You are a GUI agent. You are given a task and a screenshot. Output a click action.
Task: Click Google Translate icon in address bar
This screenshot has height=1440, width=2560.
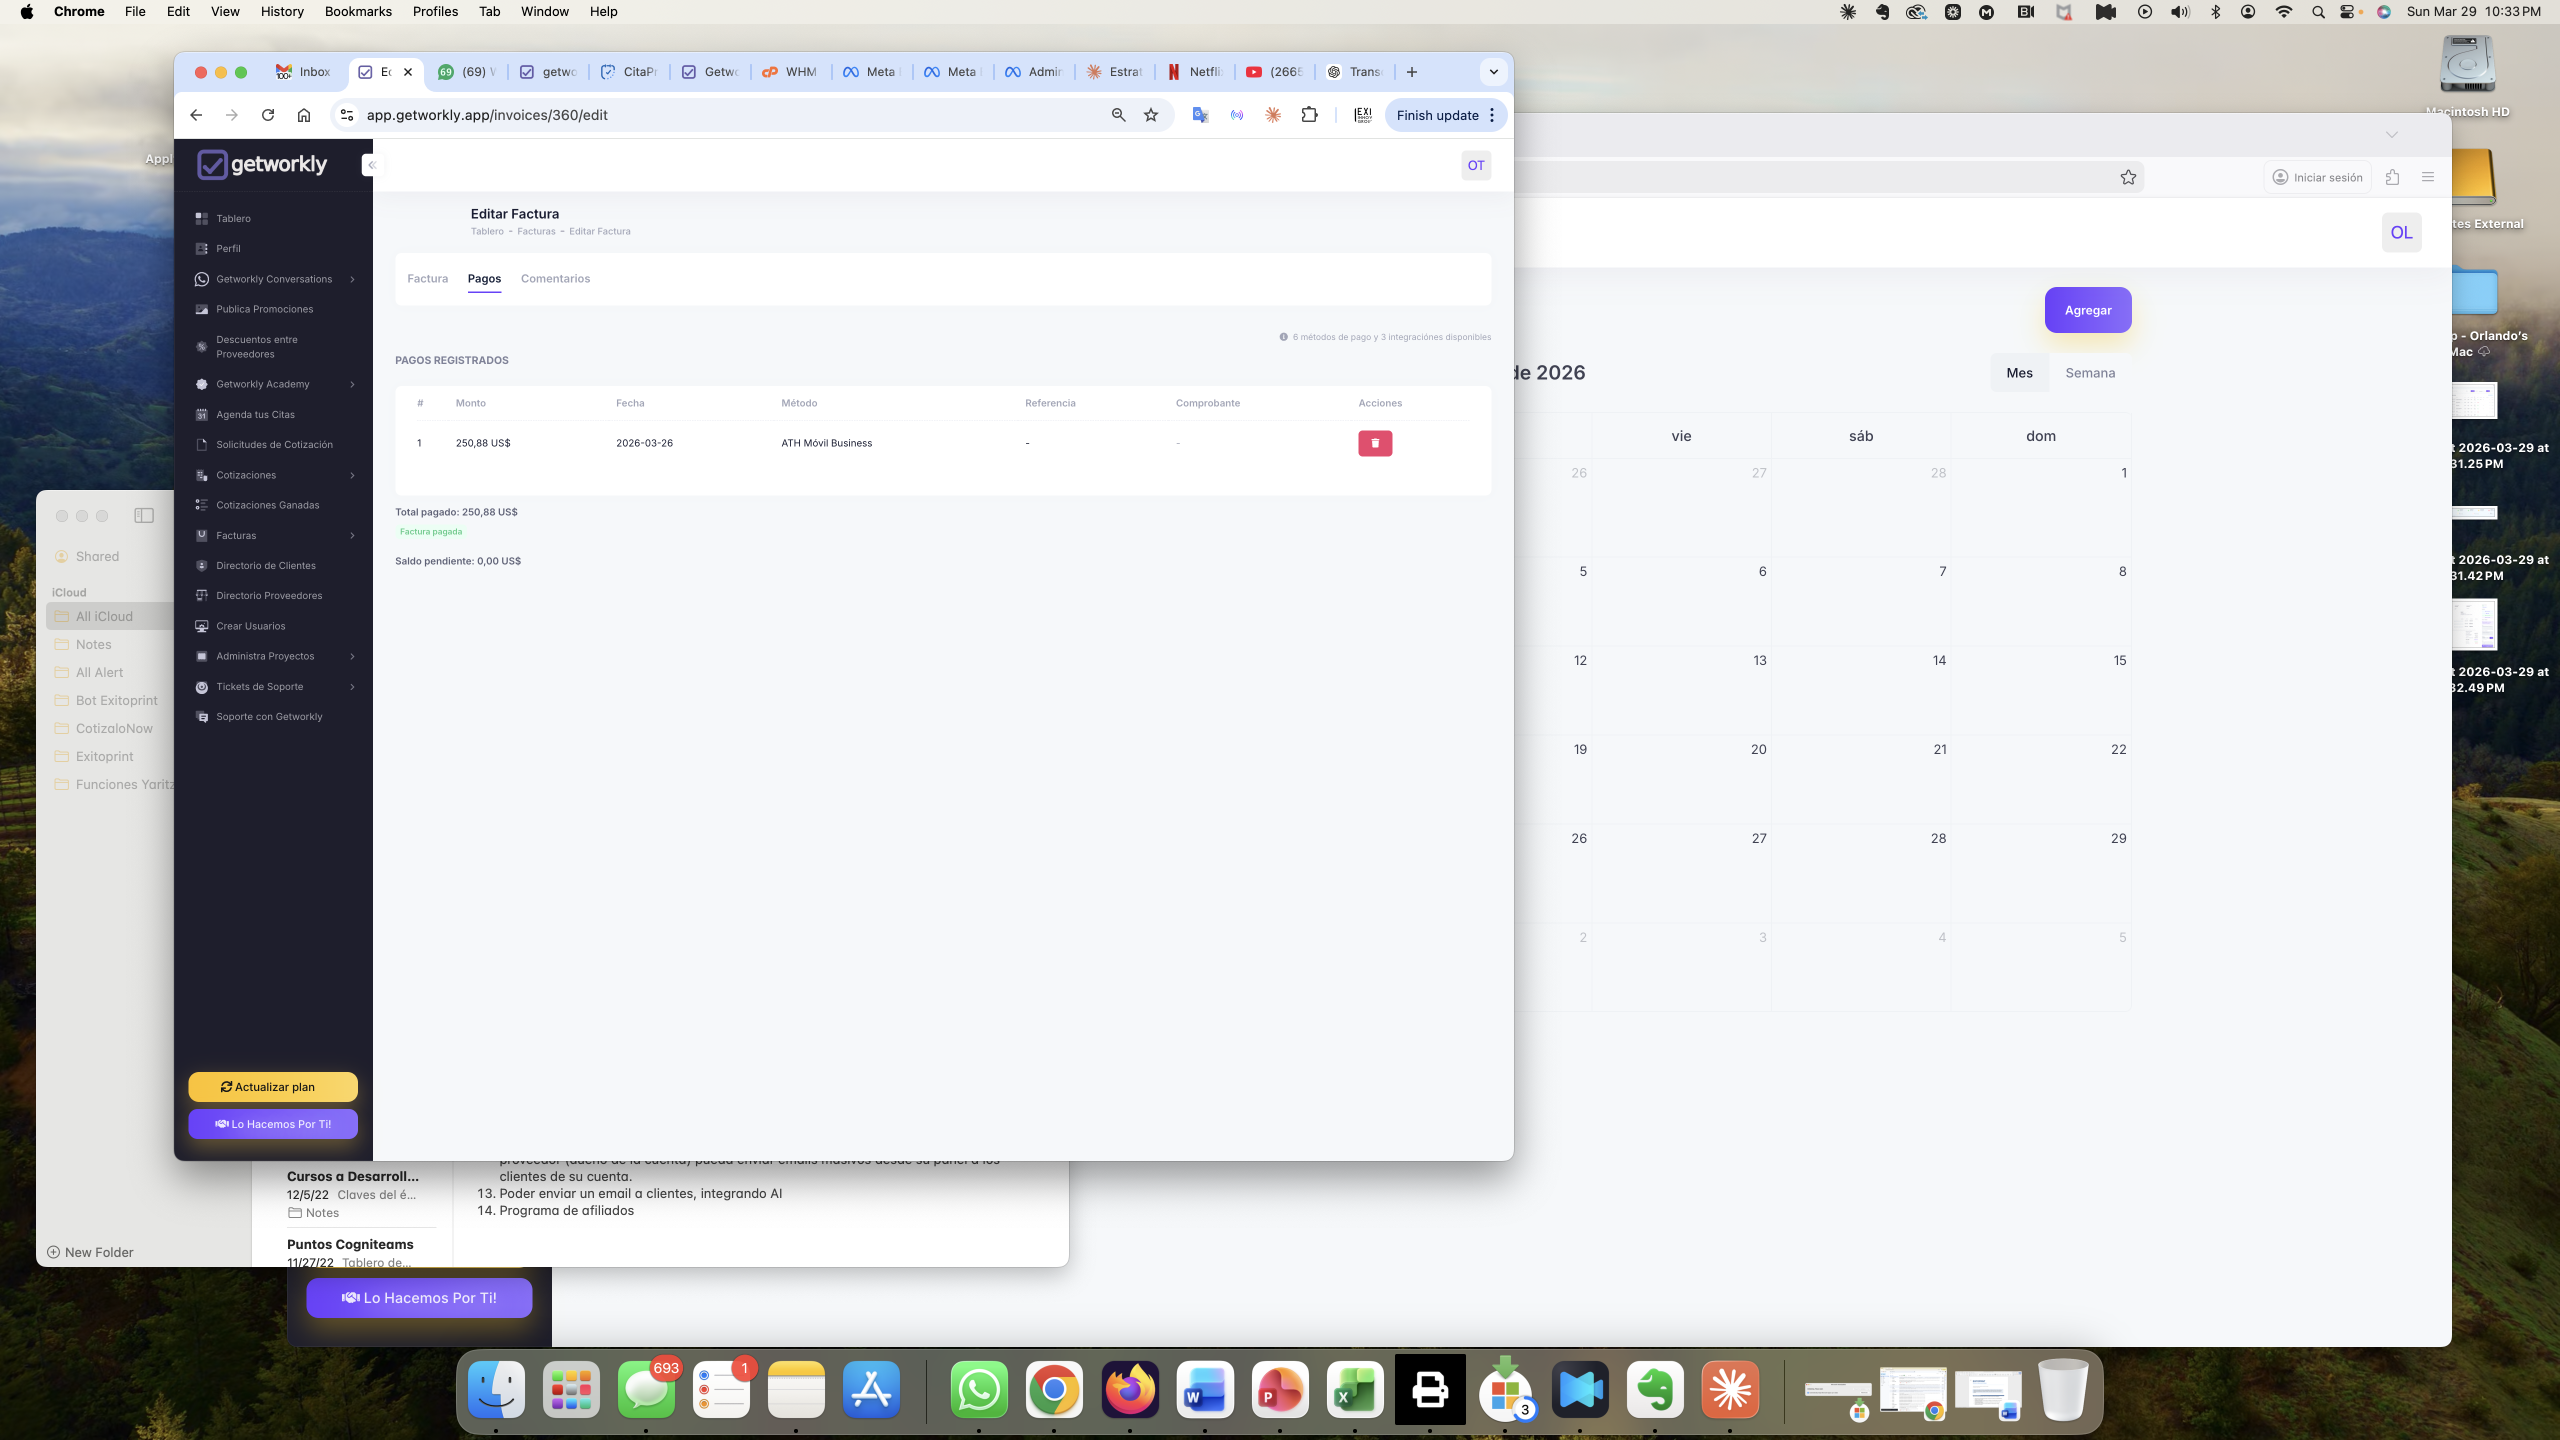1200,115
